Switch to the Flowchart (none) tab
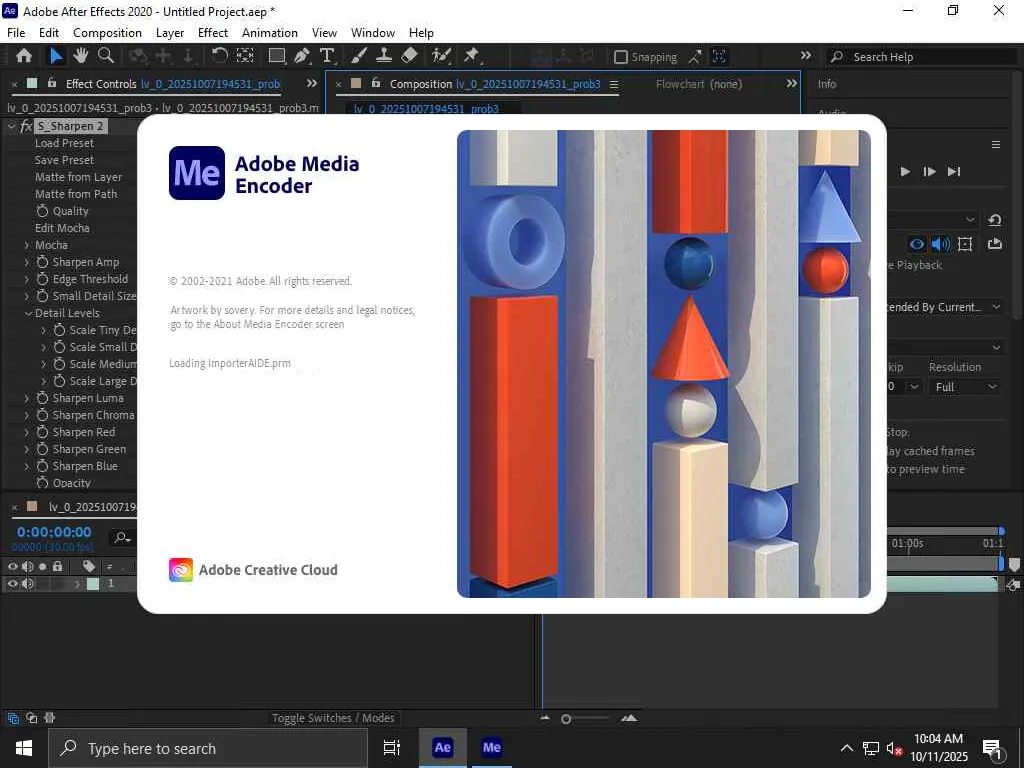 click(x=699, y=84)
